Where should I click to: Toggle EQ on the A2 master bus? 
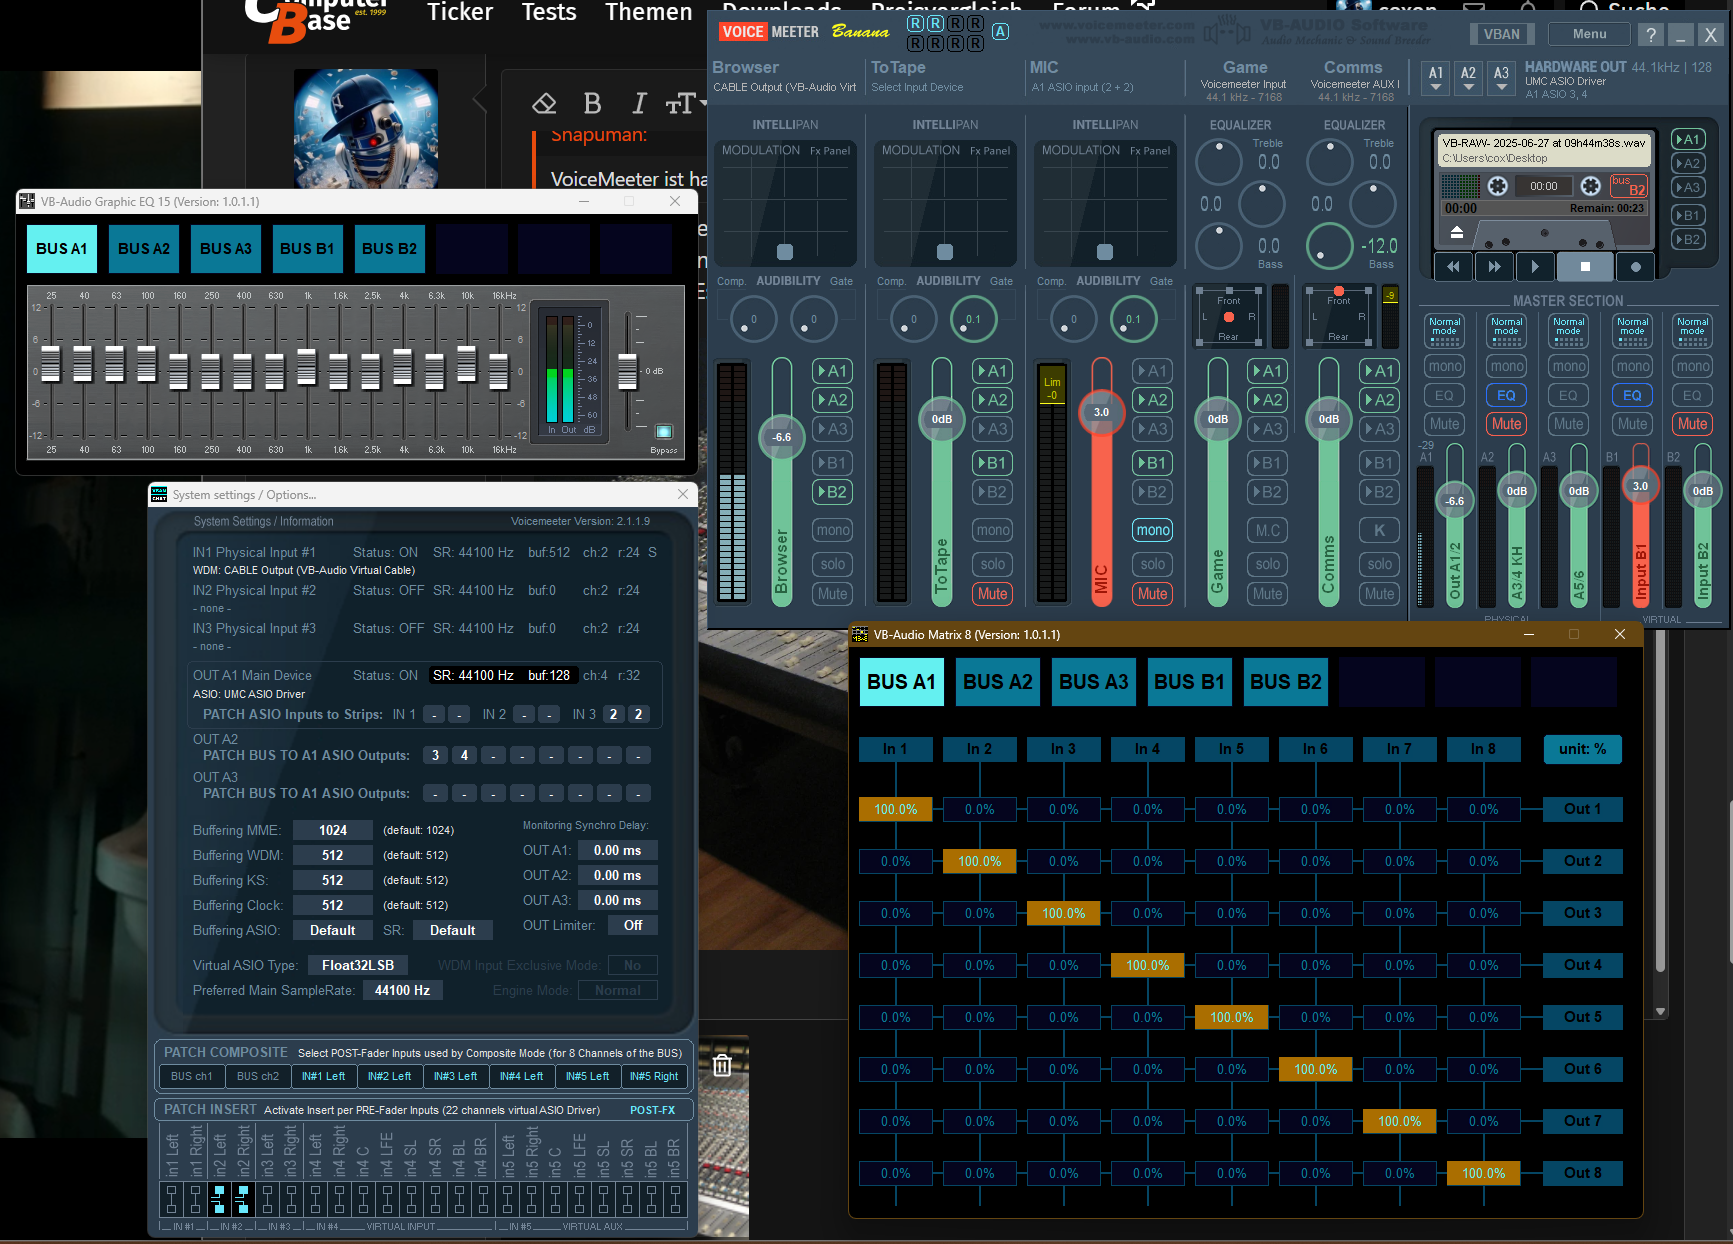click(1506, 395)
